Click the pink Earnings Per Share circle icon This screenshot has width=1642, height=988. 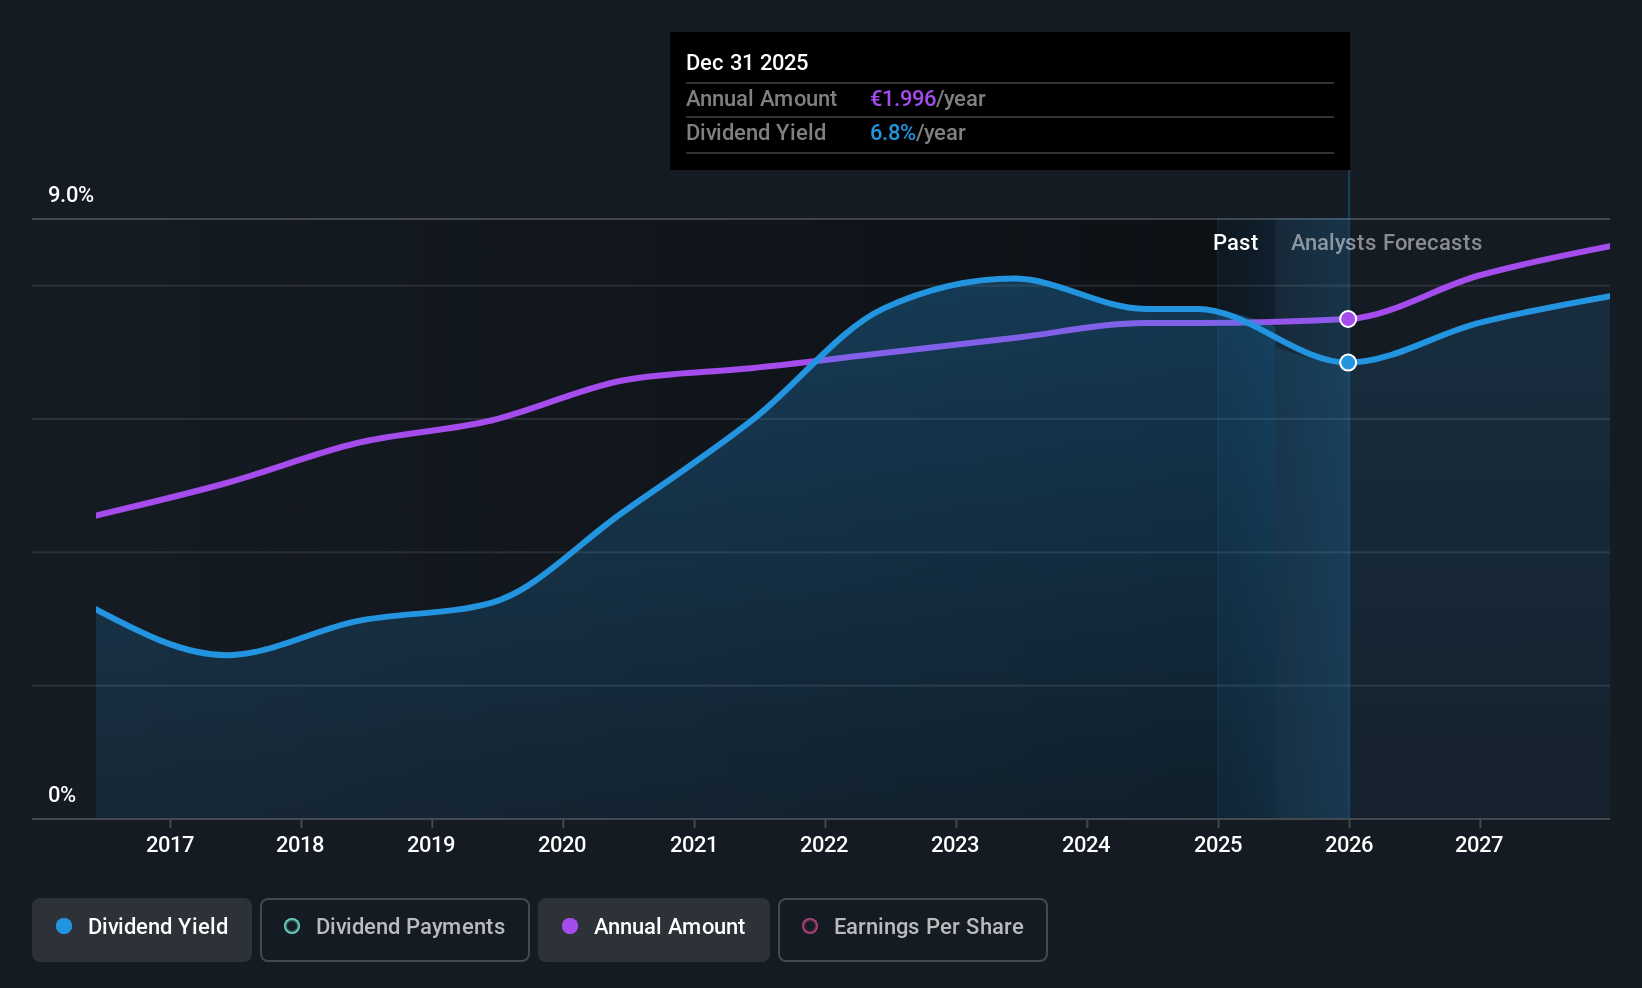point(810,927)
